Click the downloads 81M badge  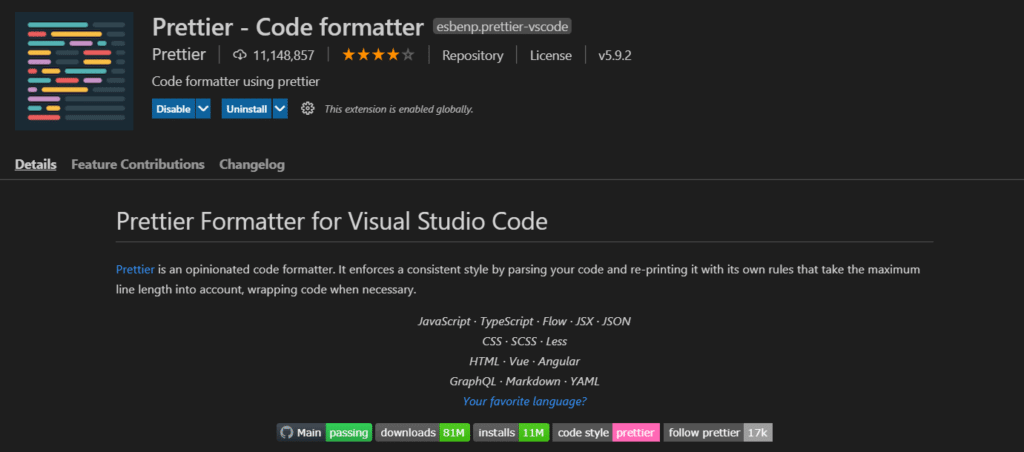(423, 432)
